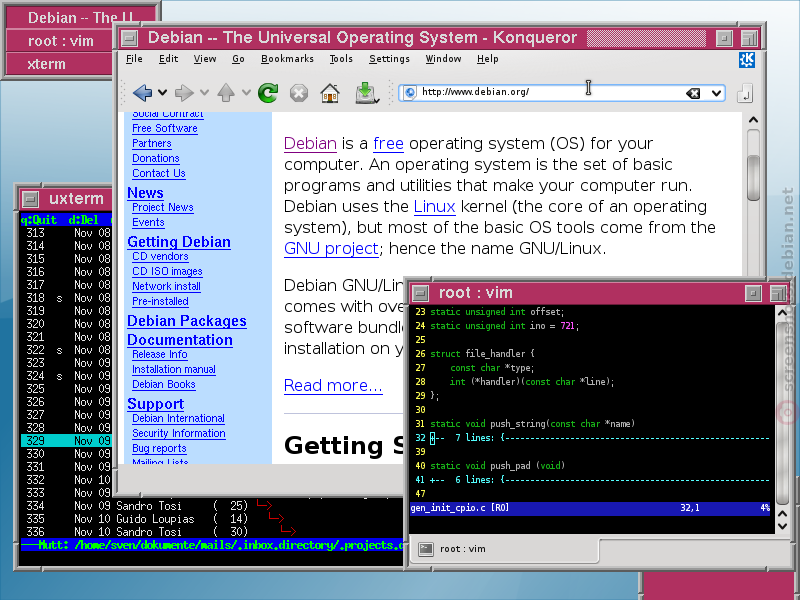
Task: Open the window menu icon on uxterm title bar
Action: (31, 199)
